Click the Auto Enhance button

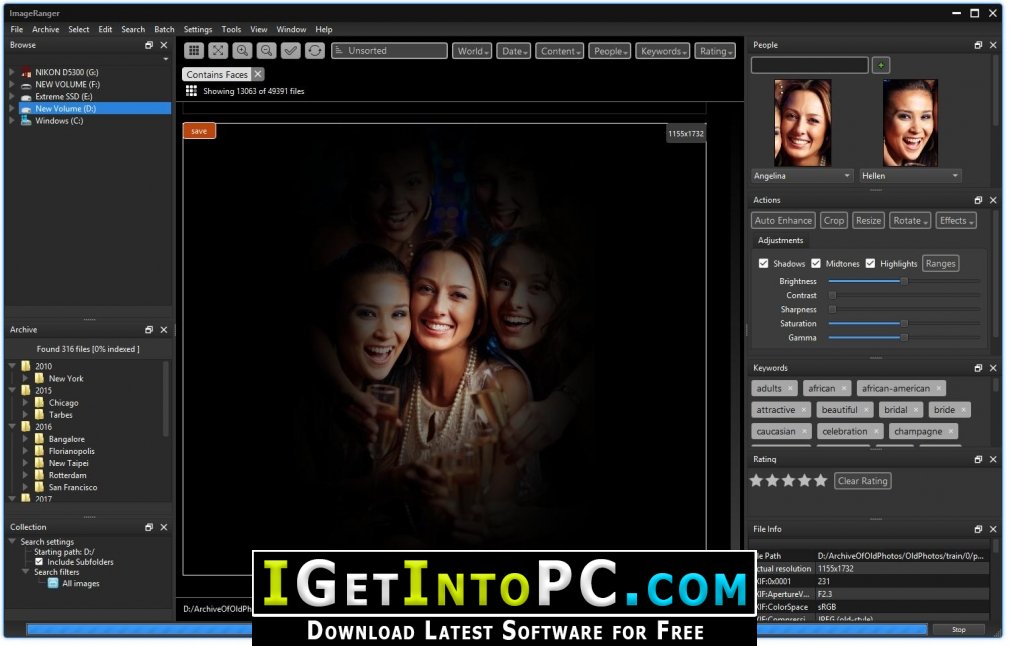point(783,220)
